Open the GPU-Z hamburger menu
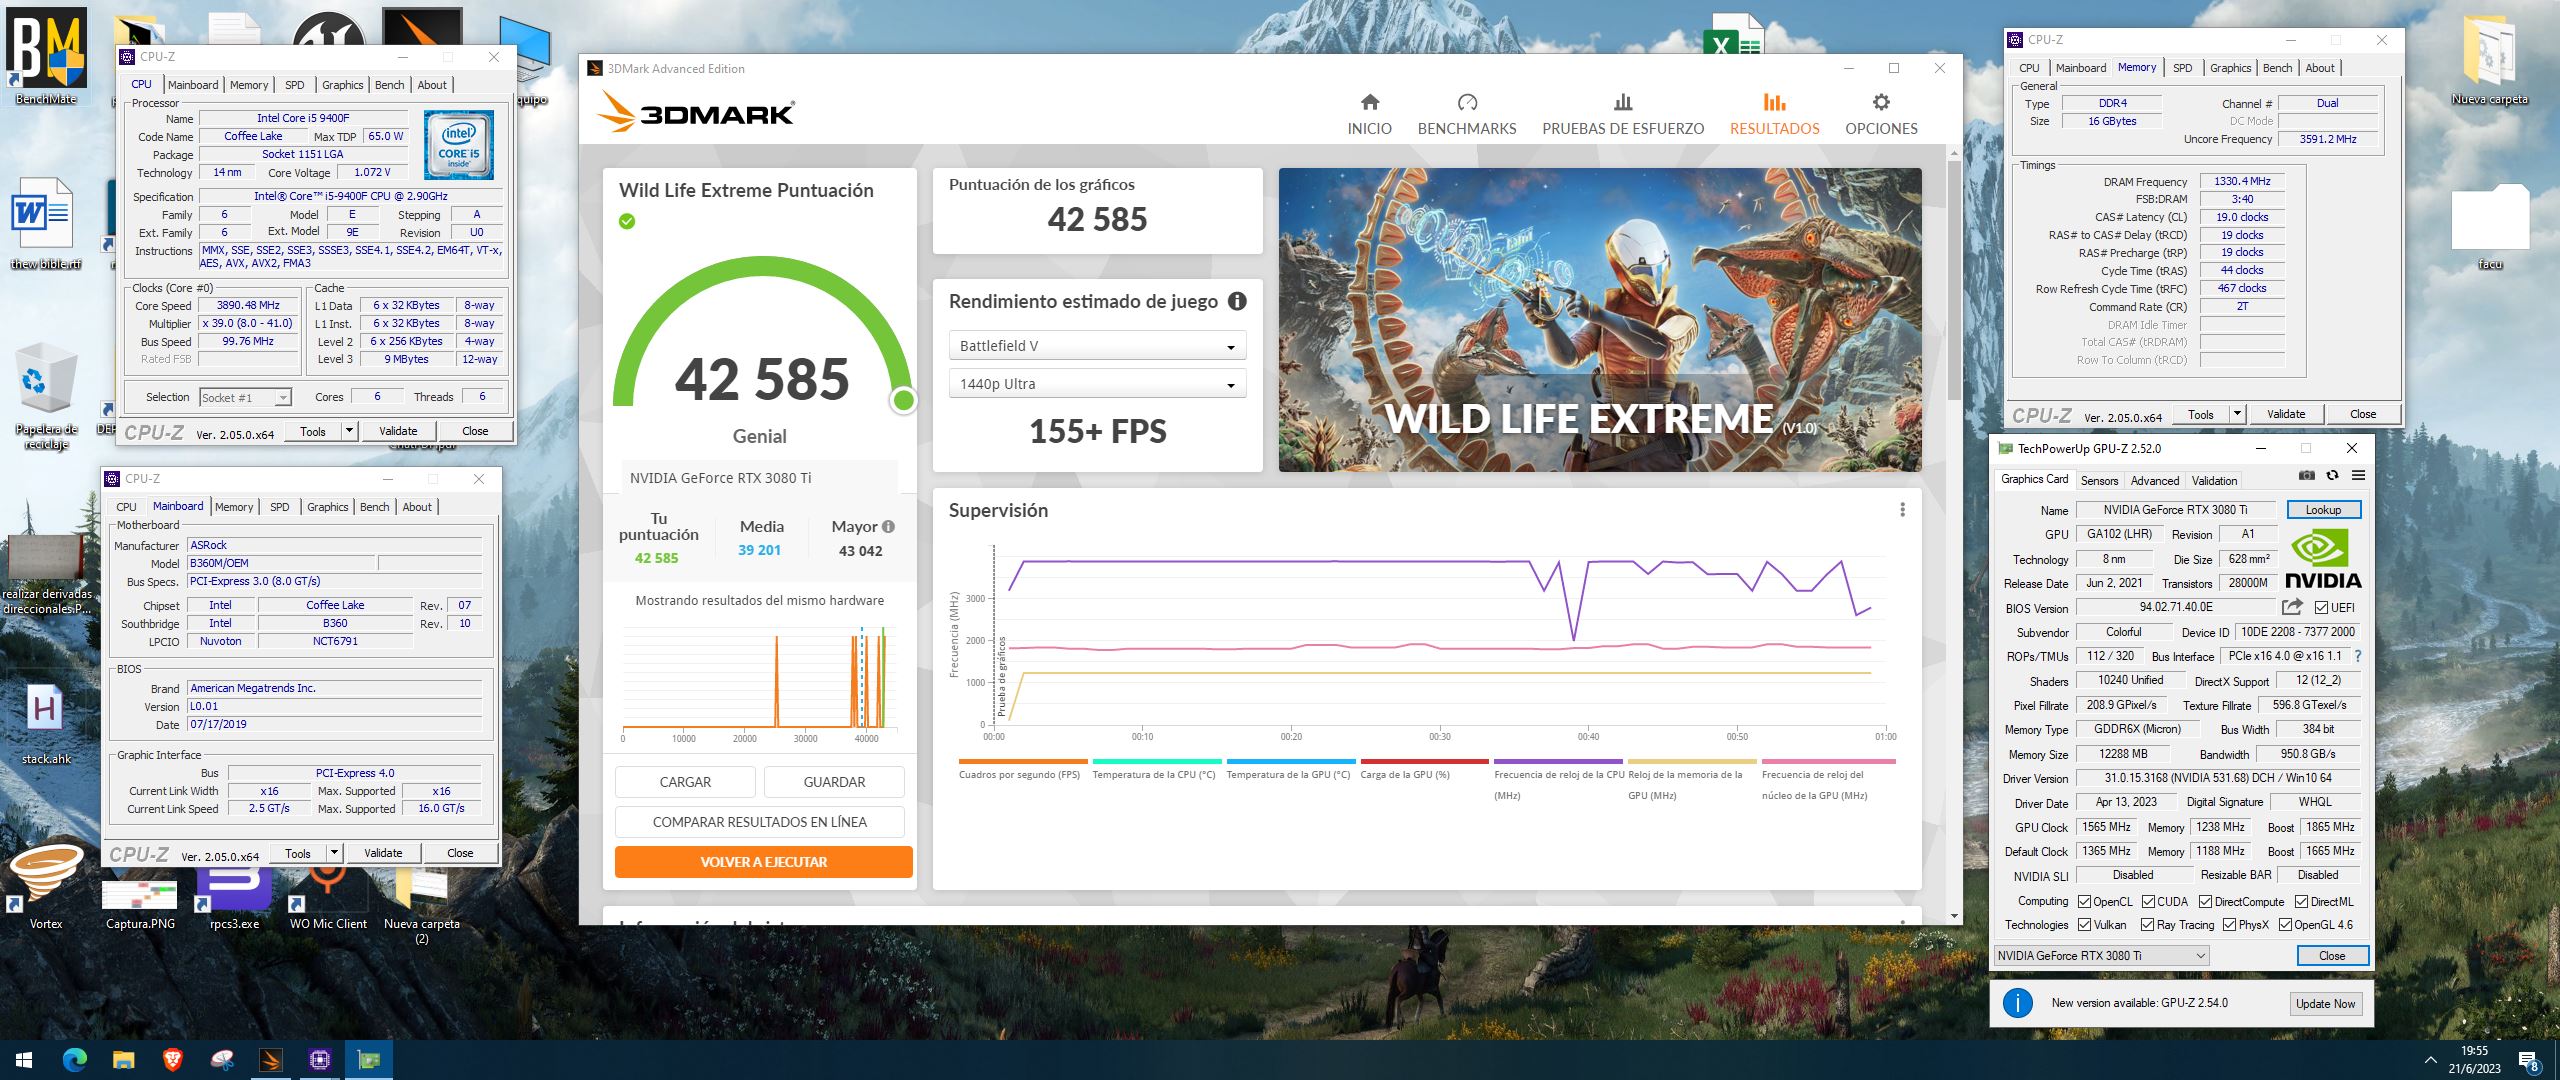Screen dimensions: 2560x1080 pos(2358,476)
